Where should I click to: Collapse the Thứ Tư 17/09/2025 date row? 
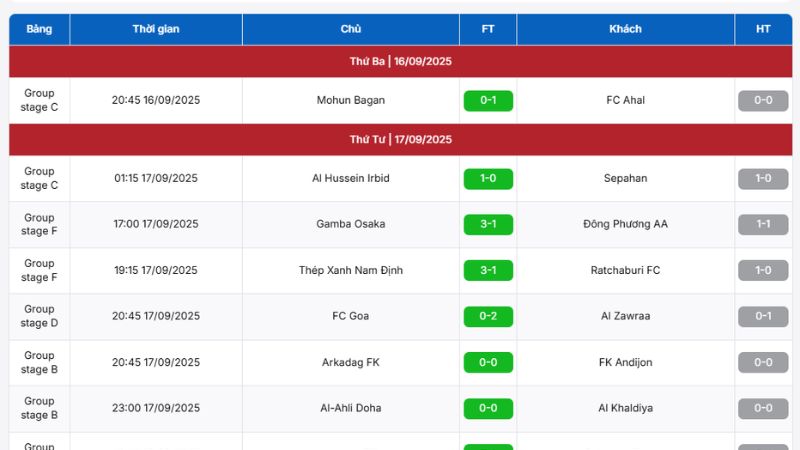pyautogui.click(x=400, y=139)
